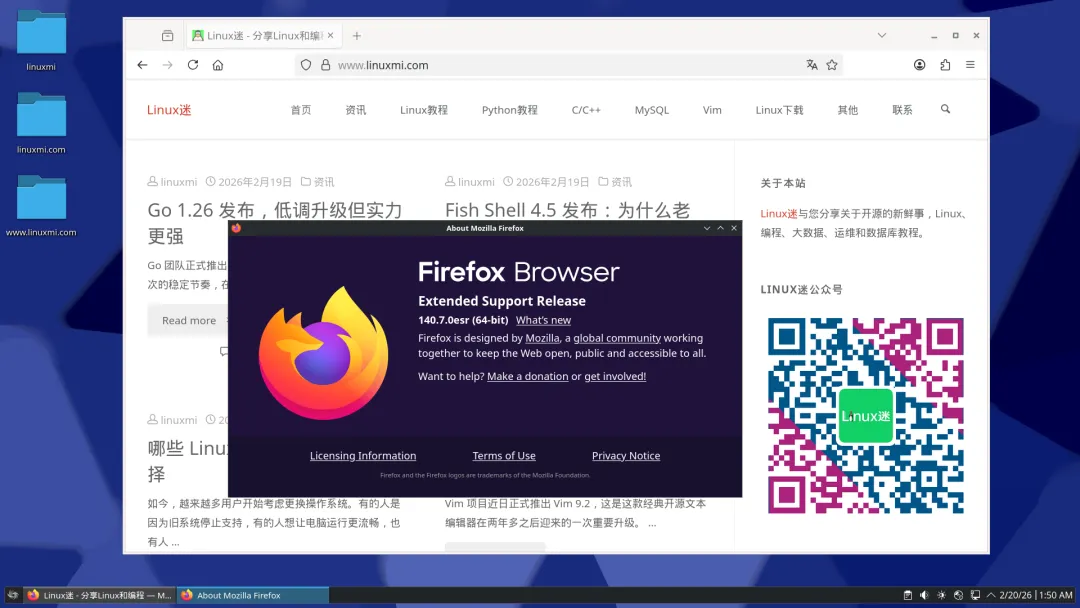Open the 联系 navigation menu item

[x=902, y=110]
